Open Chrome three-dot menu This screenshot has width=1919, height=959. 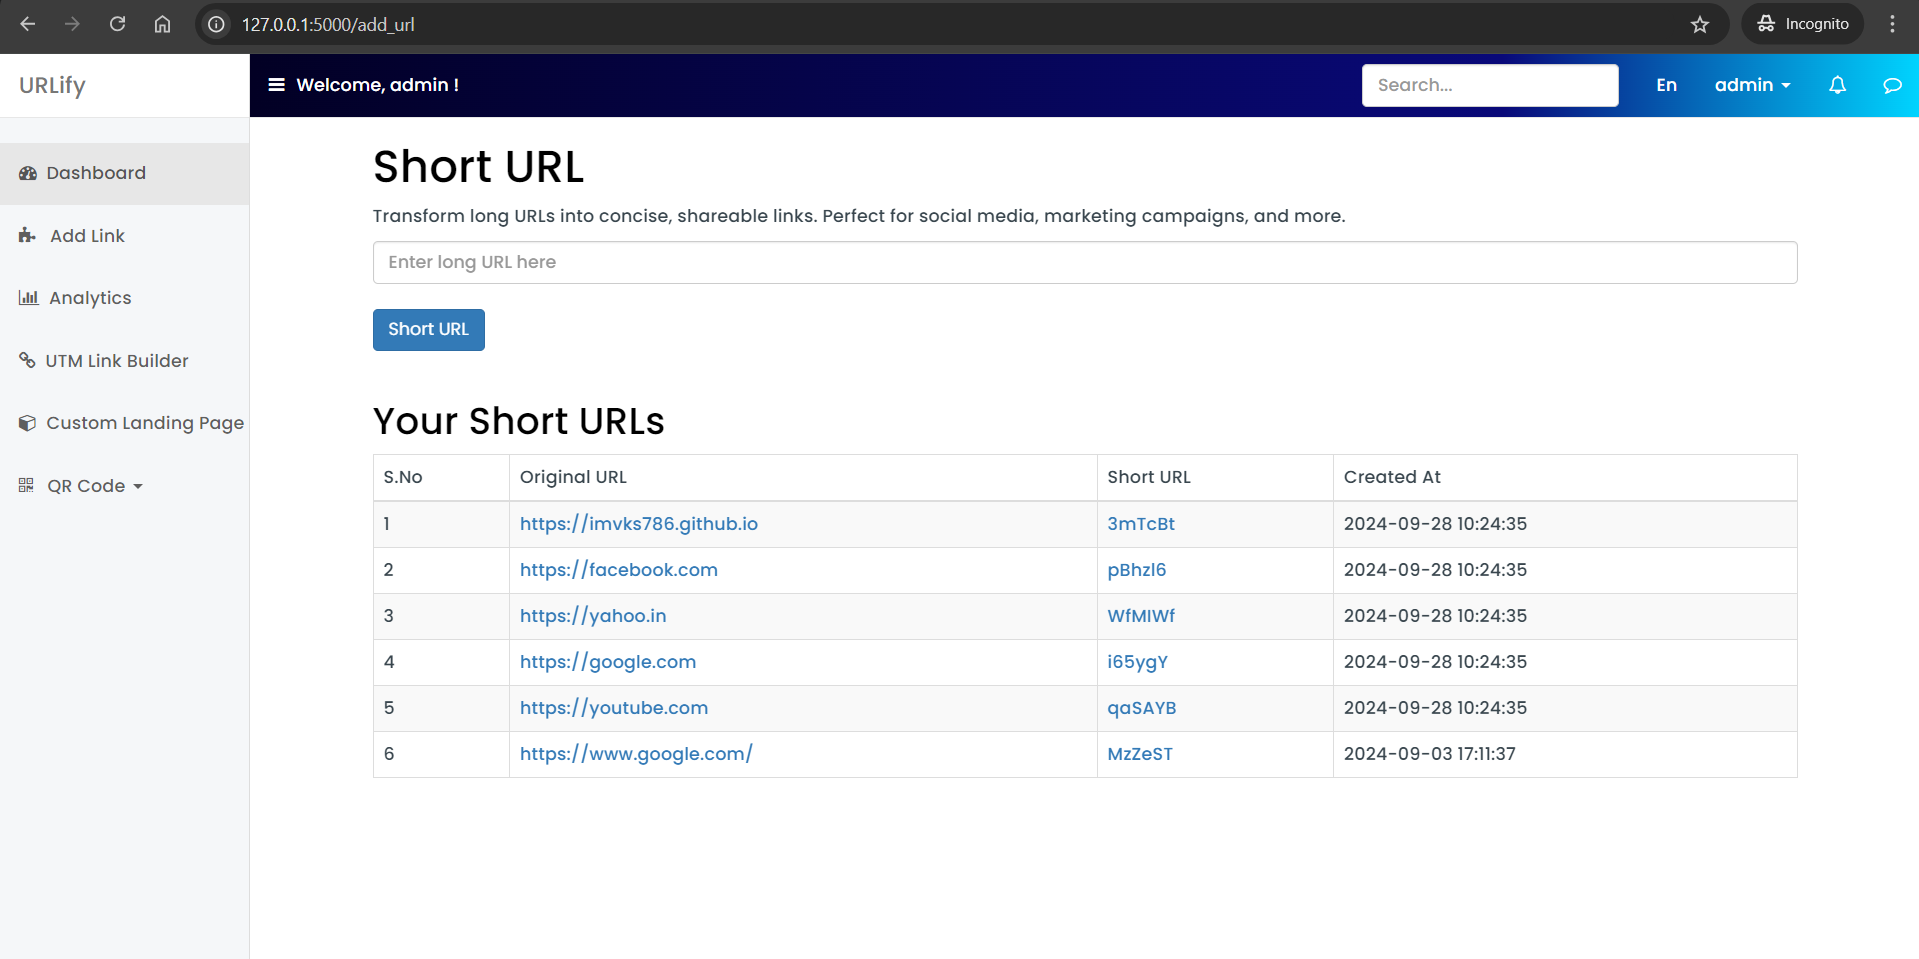click(1892, 24)
